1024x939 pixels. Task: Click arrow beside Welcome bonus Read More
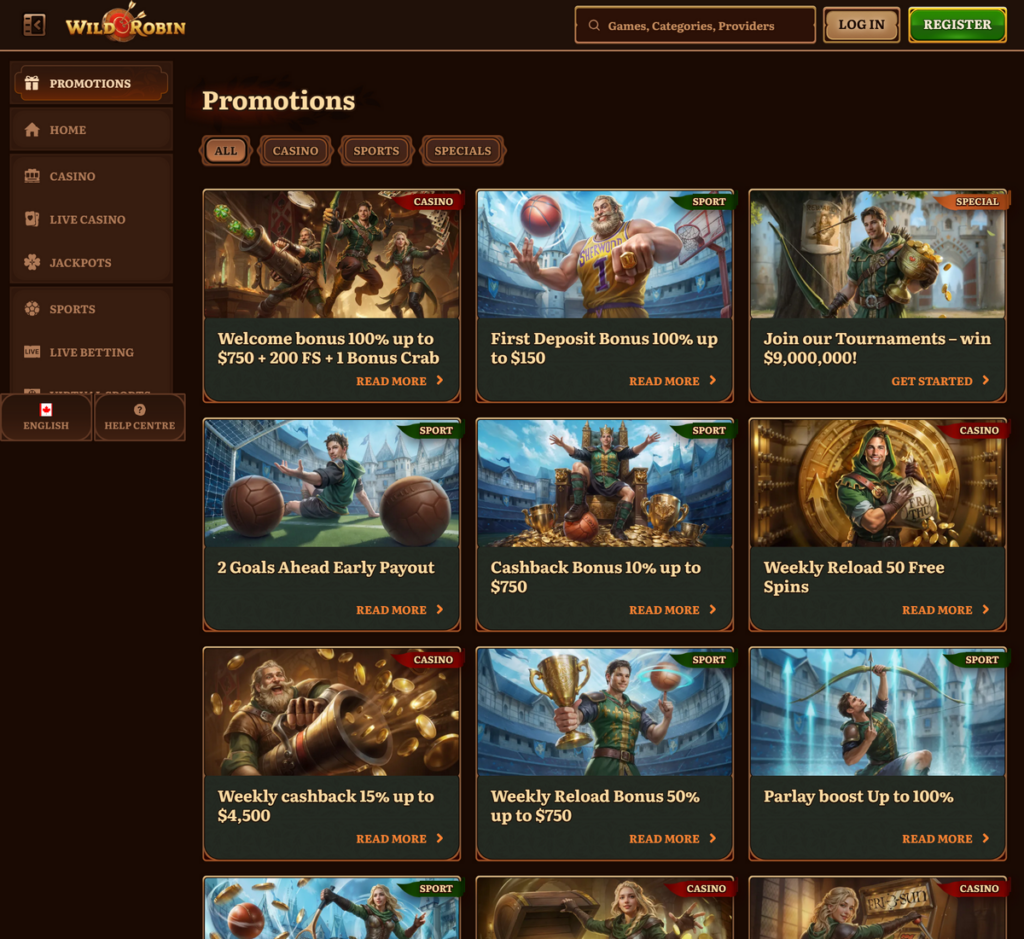point(440,380)
